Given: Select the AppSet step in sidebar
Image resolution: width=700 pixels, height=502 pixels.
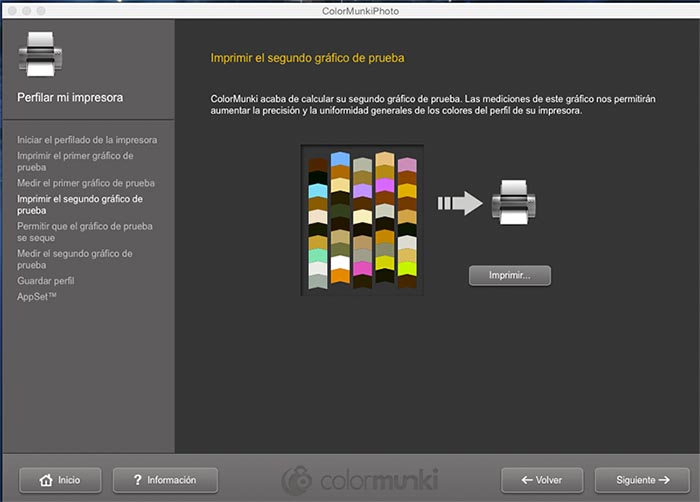Looking at the screenshot, I should coord(37,297).
